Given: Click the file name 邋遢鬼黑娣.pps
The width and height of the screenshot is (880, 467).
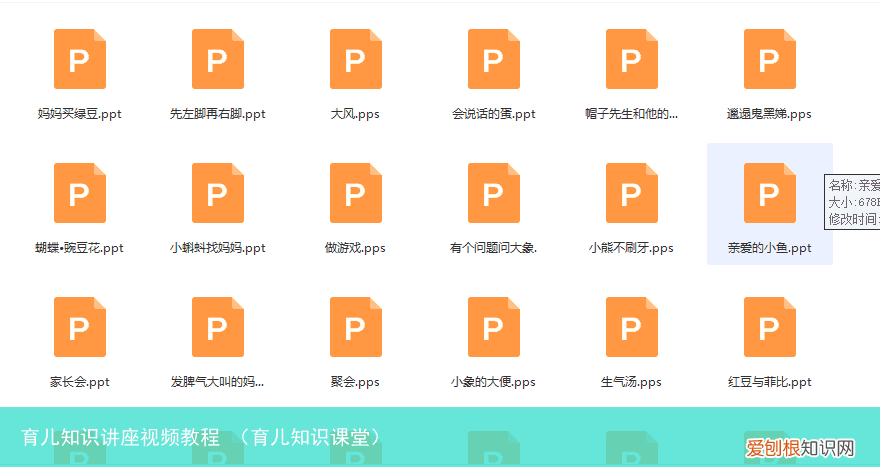Looking at the screenshot, I should [769, 114].
